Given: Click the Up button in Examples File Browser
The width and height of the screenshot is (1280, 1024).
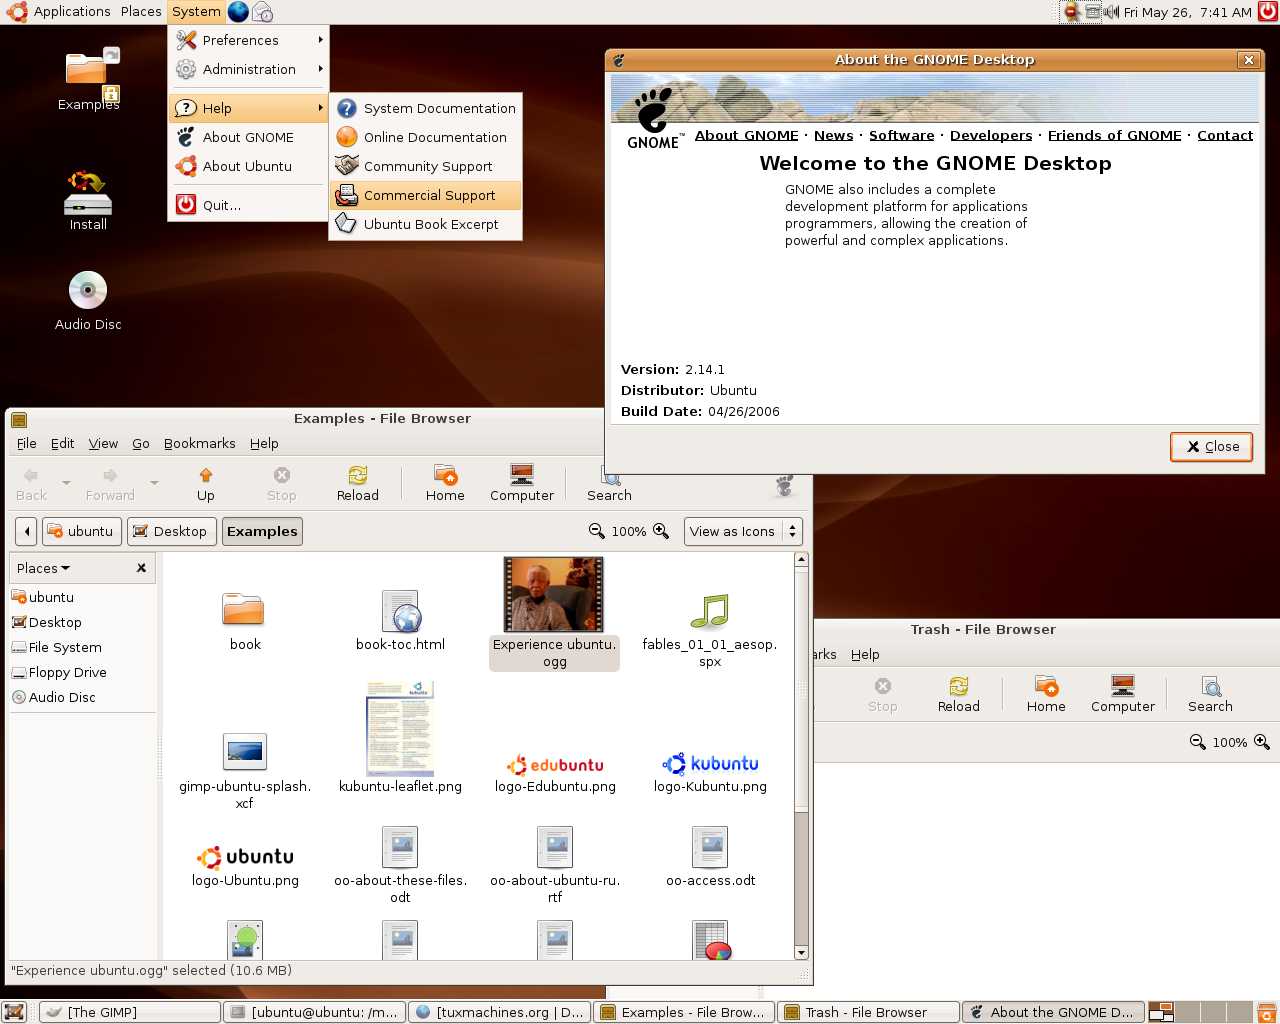Looking at the screenshot, I should point(205,484).
